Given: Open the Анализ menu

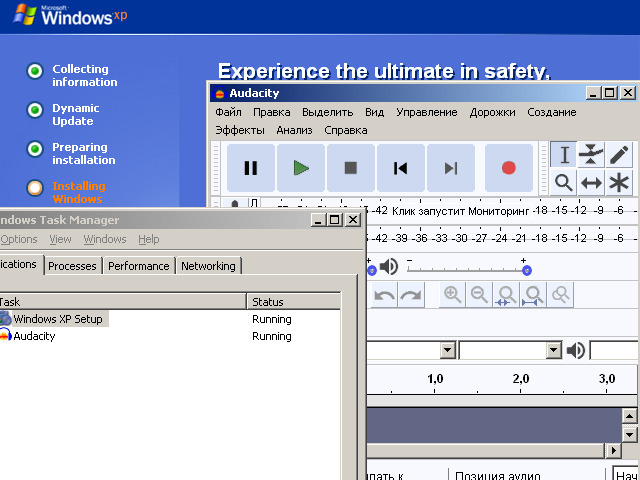Looking at the screenshot, I should coord(294,130).
